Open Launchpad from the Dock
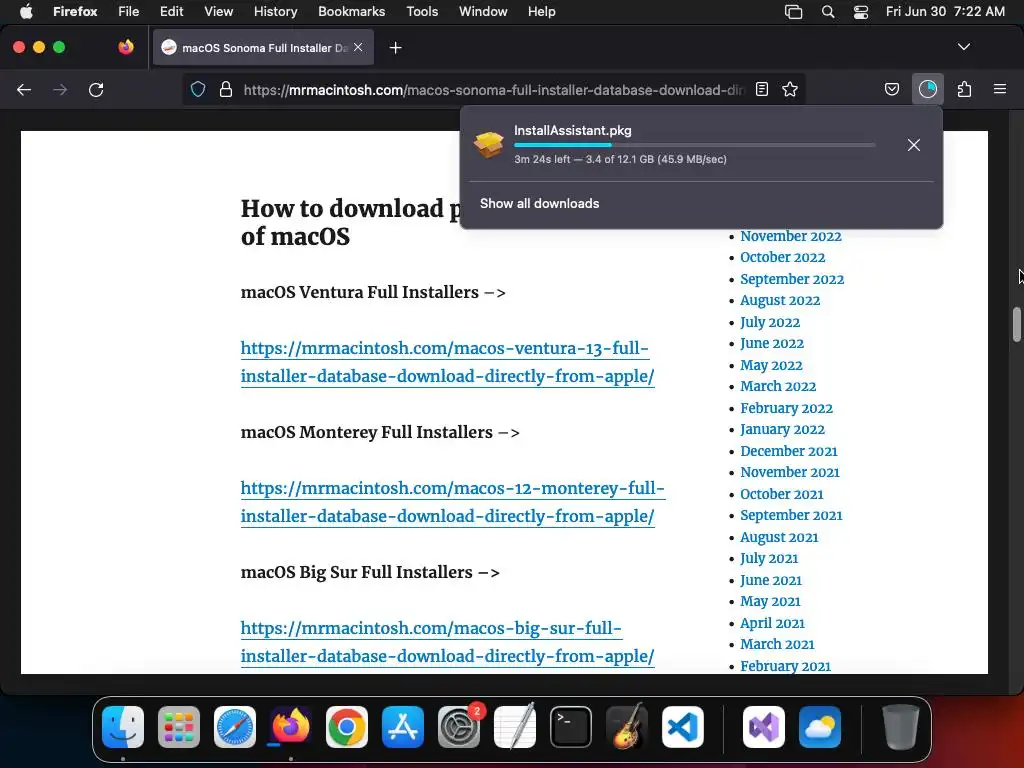This screenshot has width=1024, height=768. point(179,727)
